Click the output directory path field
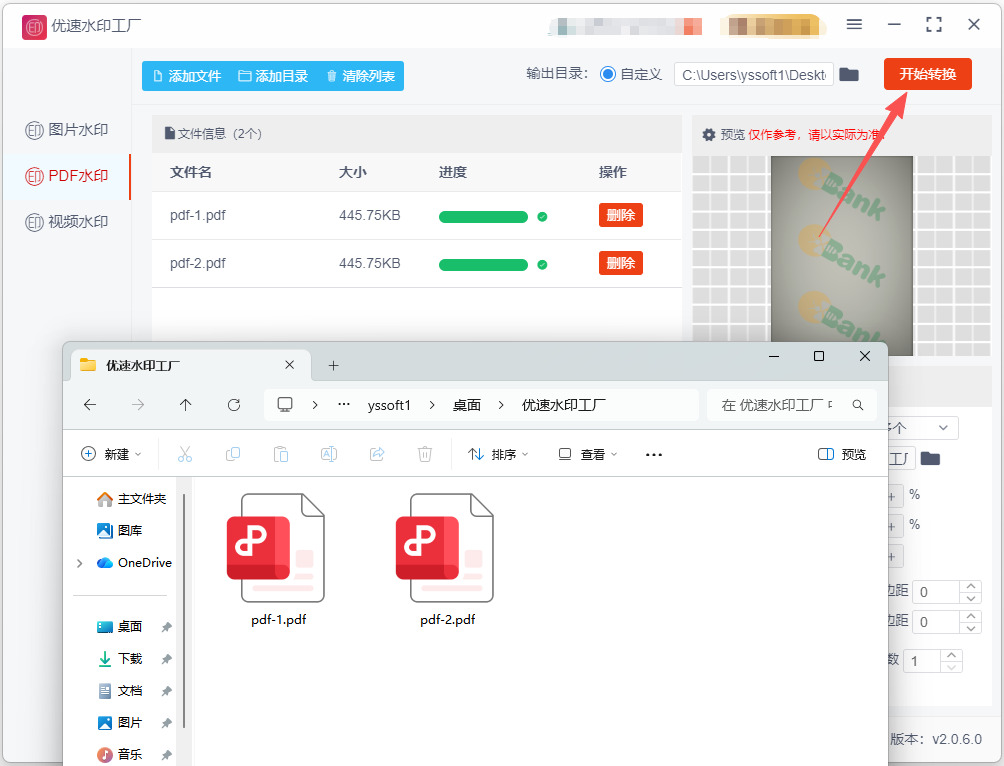Screen dimensions: 1004x766 [x=754, y=75]
